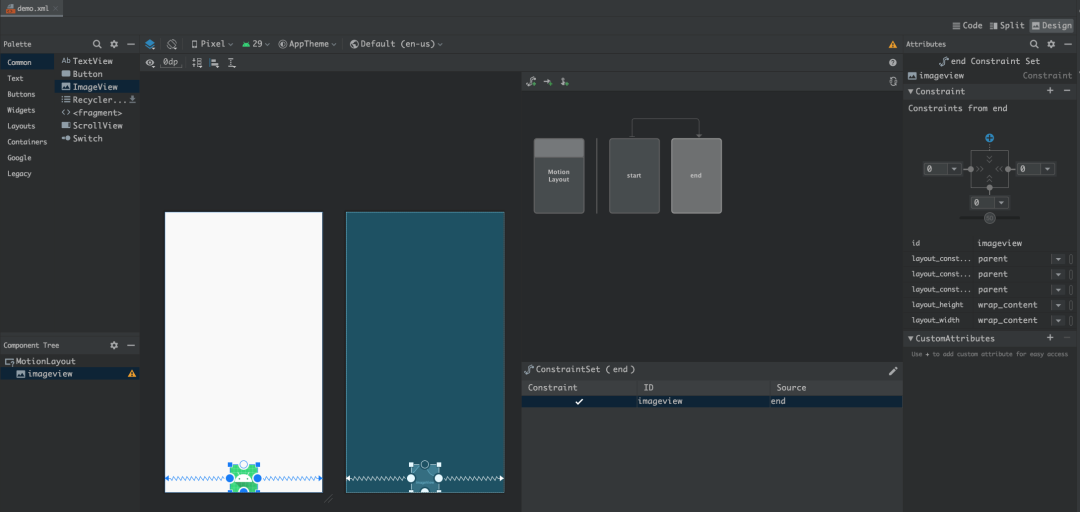Click the blue plus top constraint anchor
The width and height of the screenshot is (1080, 512).
point(989,137)
